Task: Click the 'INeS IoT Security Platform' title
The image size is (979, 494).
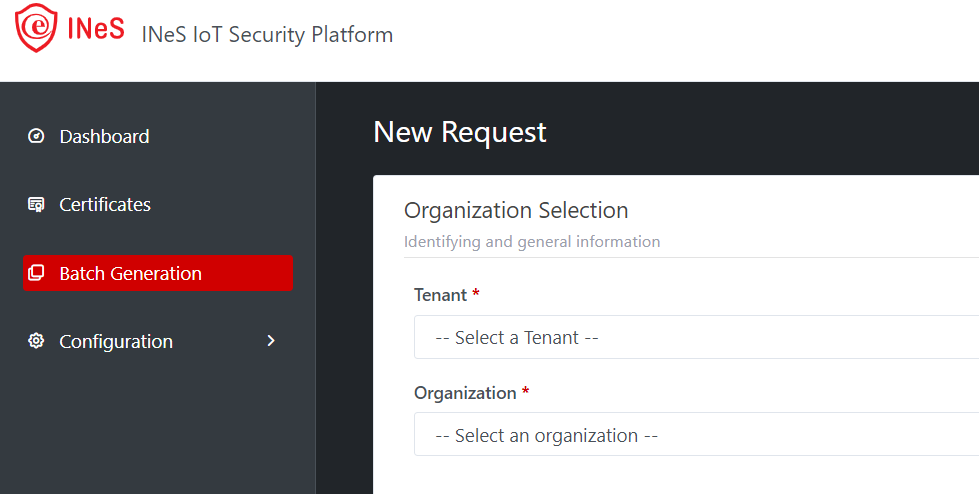Action: pos(268,35)
